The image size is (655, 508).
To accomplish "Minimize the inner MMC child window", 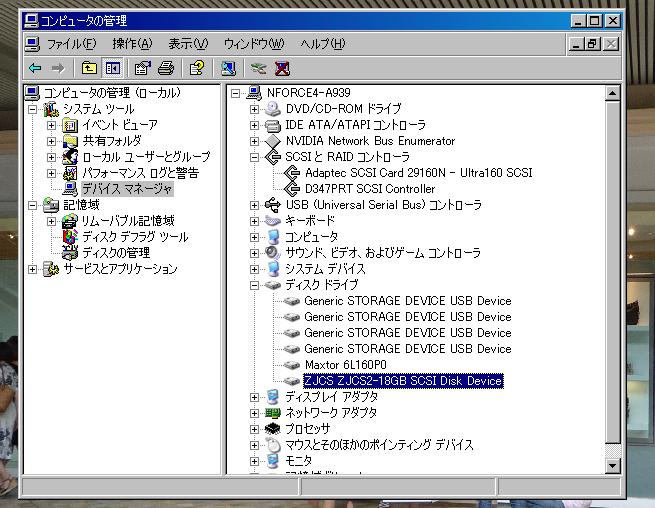I will coord(576,43).
